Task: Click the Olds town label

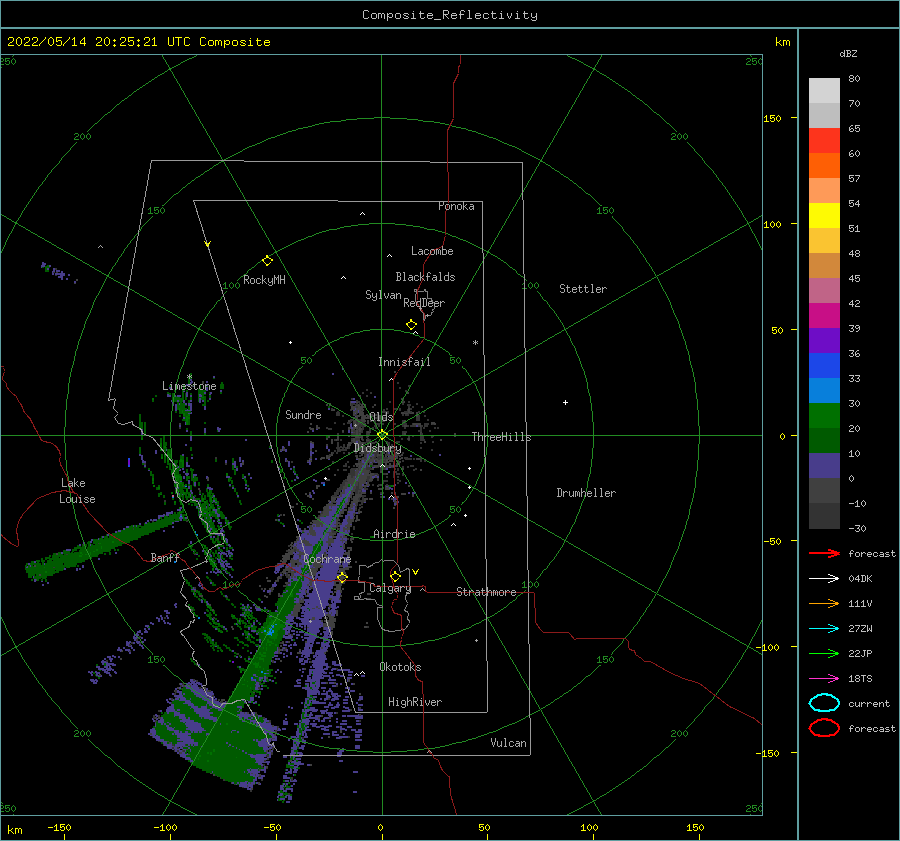Action: click(x=381, y=417)
